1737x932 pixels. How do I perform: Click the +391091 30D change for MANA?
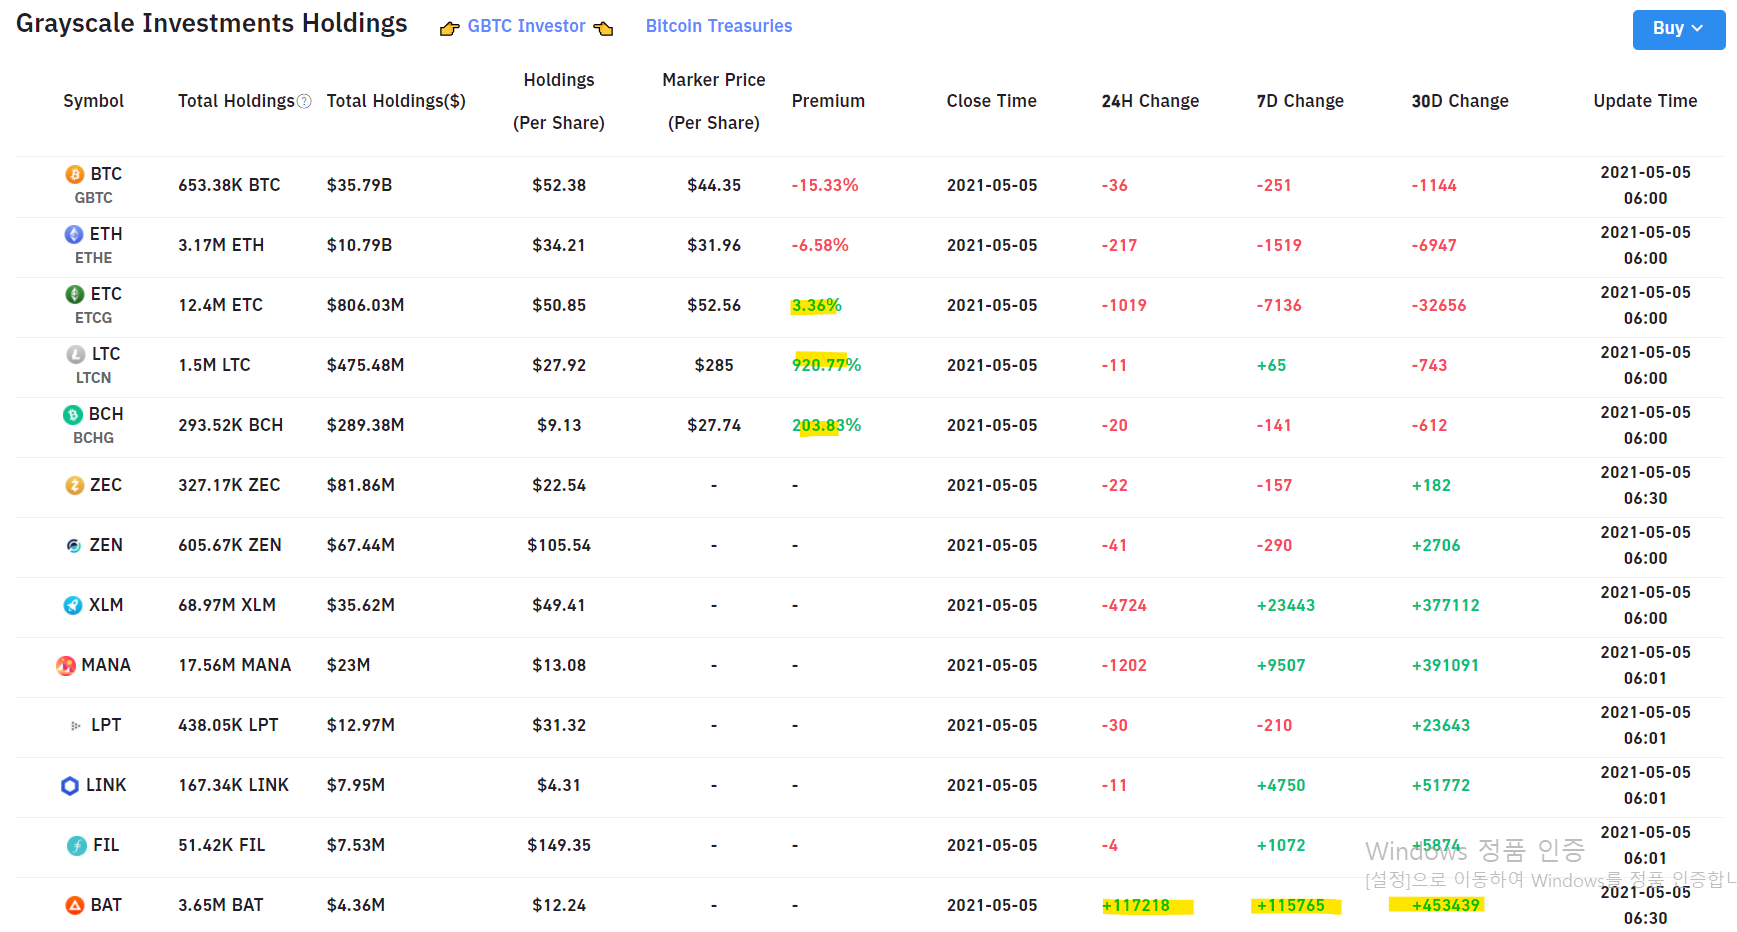(1445, 665)
